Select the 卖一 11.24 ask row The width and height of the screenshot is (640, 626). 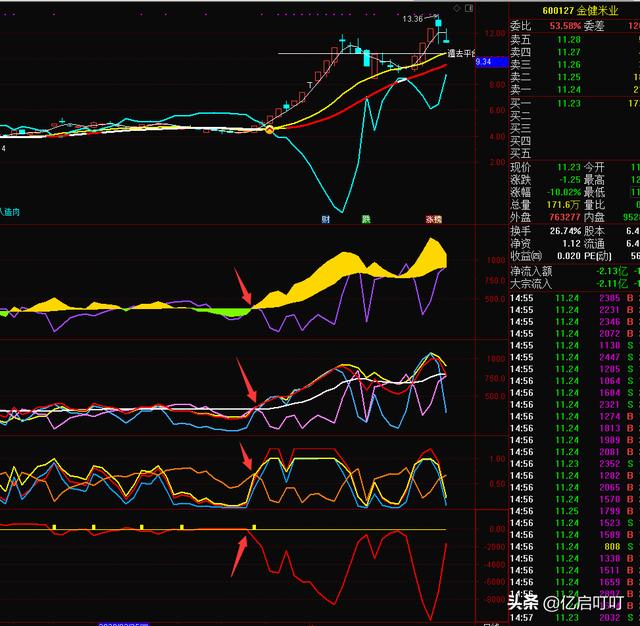(x=574, y=89)
